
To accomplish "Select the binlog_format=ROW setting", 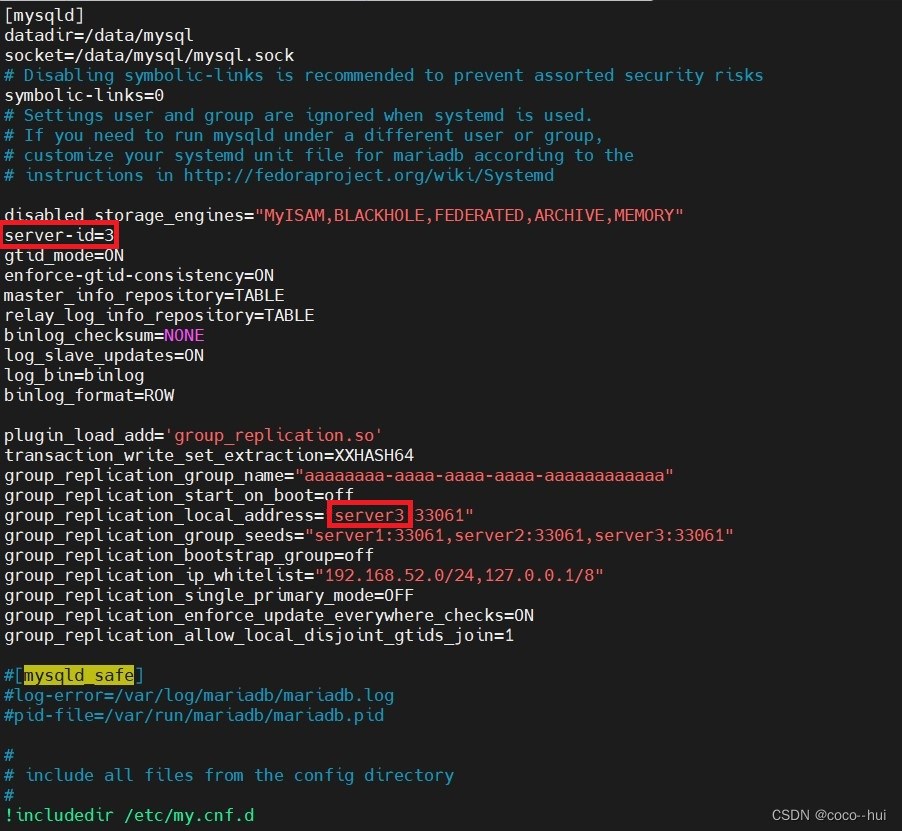I will tap(90, 395).
